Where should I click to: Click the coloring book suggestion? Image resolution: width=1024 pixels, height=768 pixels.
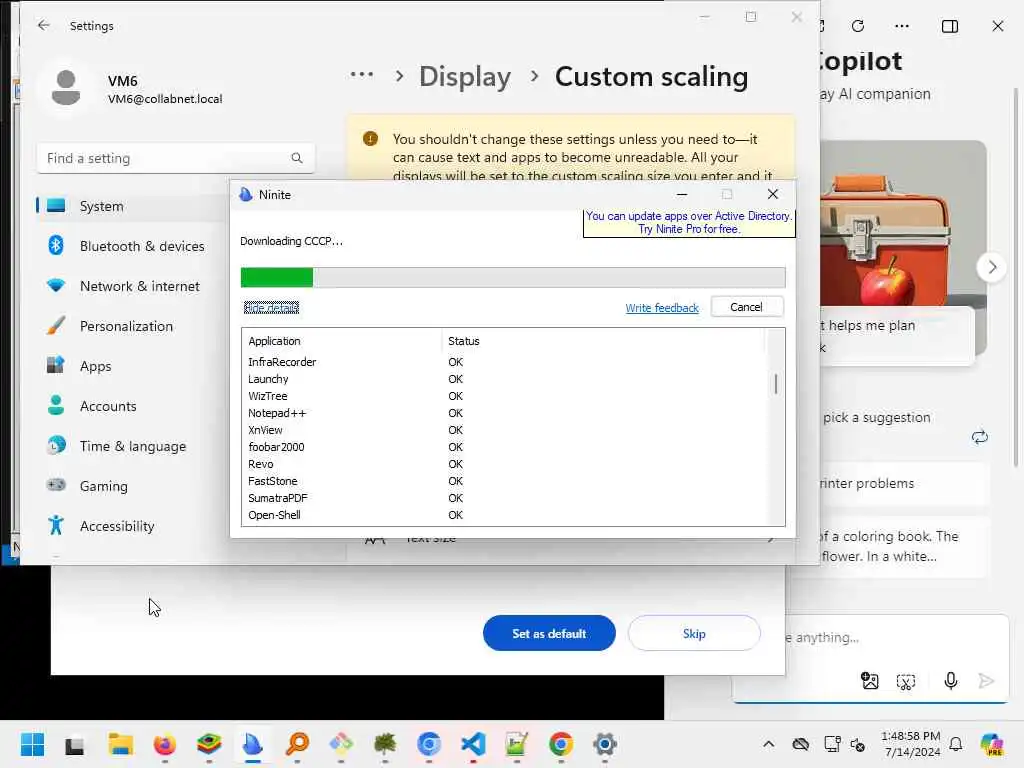[x=903, y=547]
